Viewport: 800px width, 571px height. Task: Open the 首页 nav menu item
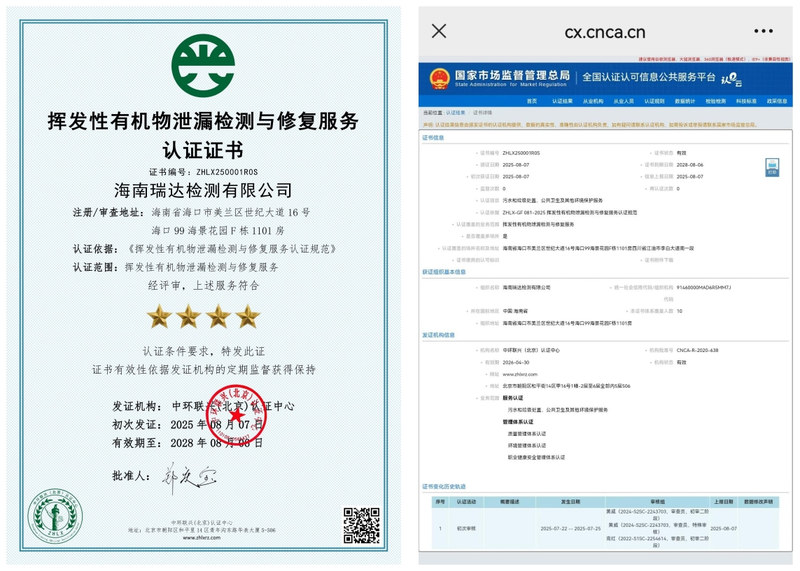pos(532,101)
